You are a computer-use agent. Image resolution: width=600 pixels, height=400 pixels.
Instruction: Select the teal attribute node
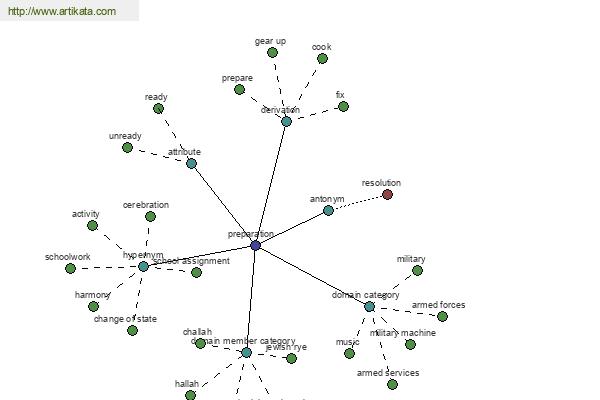(x=191, y=163)
